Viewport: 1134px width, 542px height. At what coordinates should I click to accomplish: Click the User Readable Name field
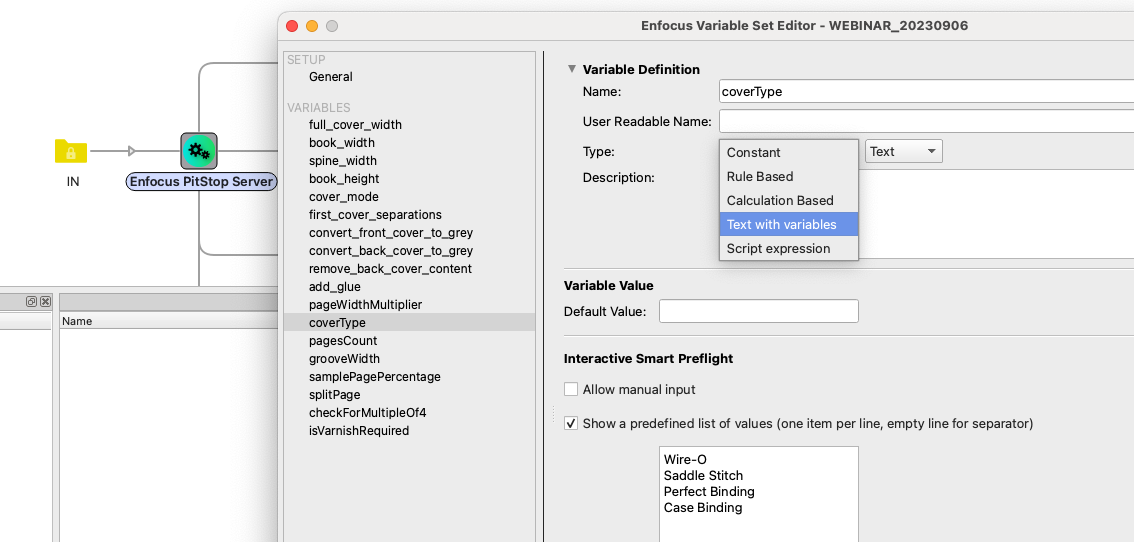point(926,122)
